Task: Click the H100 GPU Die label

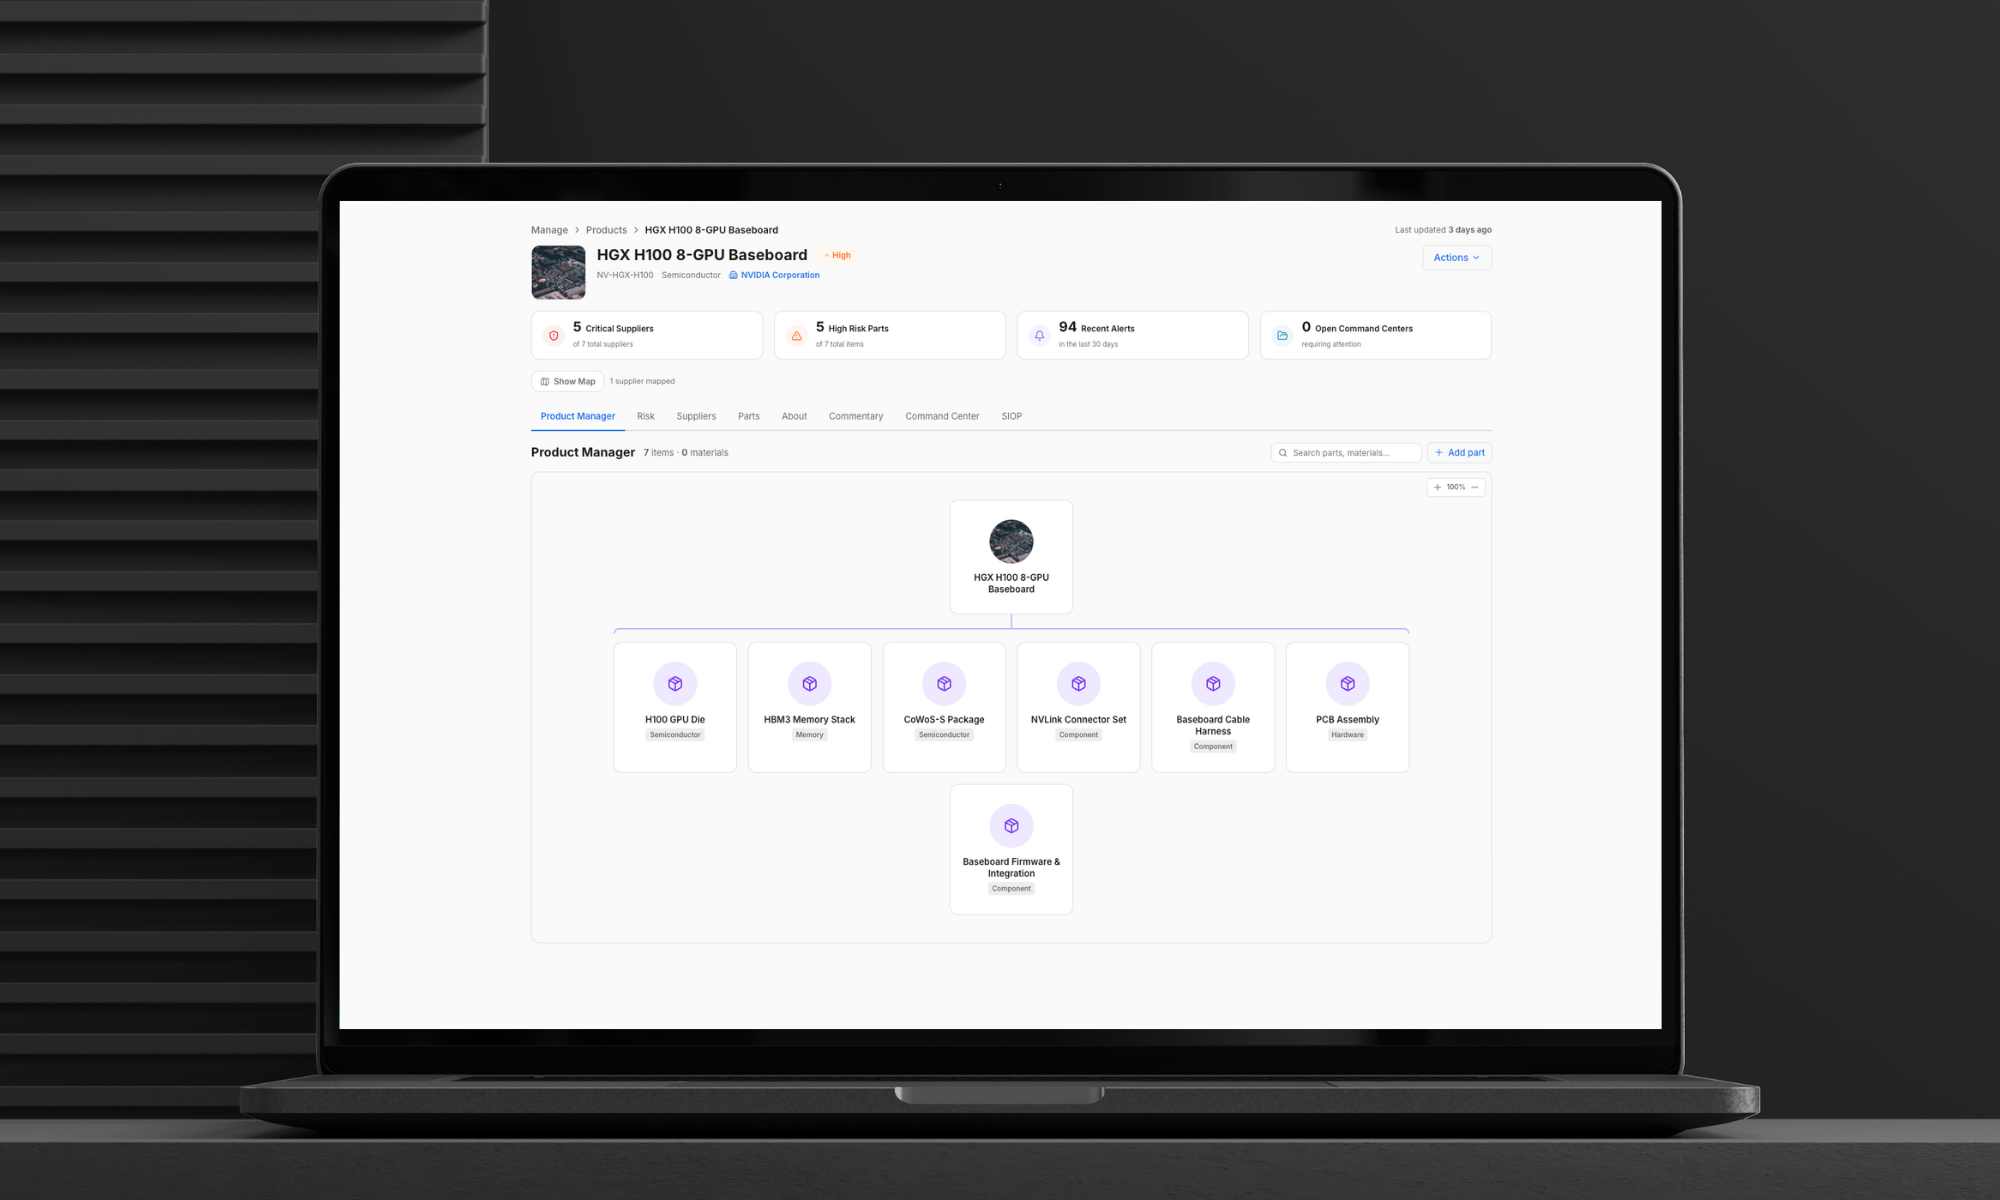Action: point(675,720)
